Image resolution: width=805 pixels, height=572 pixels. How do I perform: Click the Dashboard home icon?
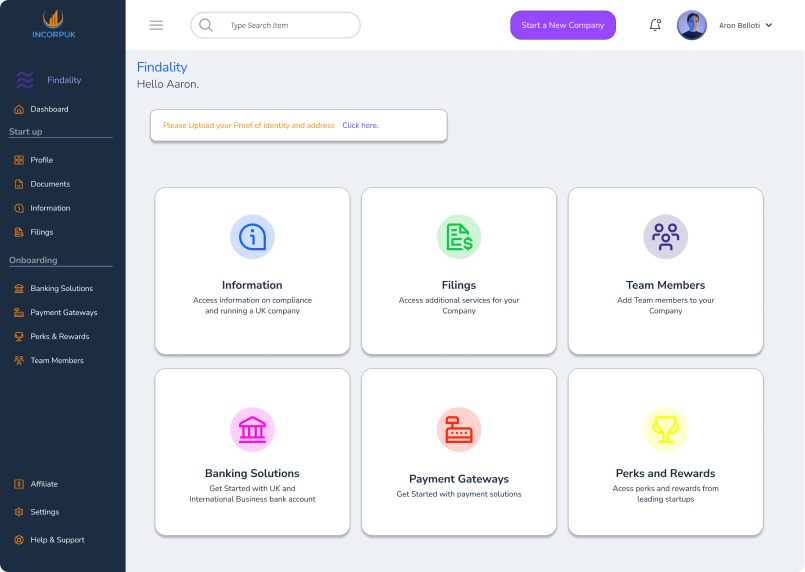[x=19, y=109]
